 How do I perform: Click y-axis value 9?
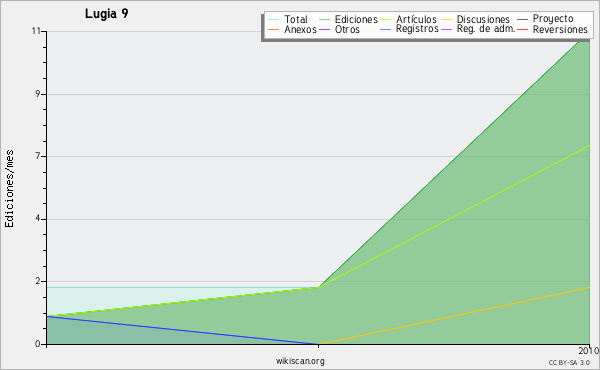tap(38, 94)
